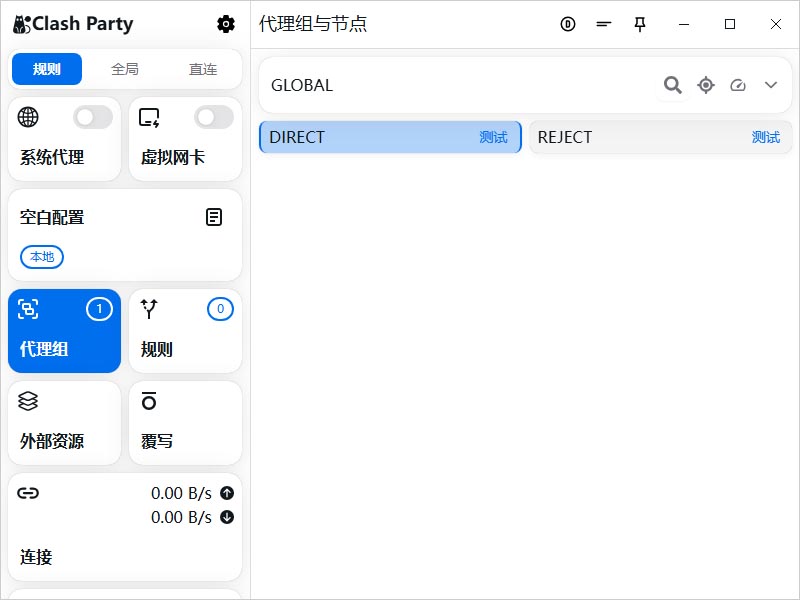This screenshot has width=800, height=600.
Task: Open the settings gear next to Clash Party
Action: (x=226, y=23)
